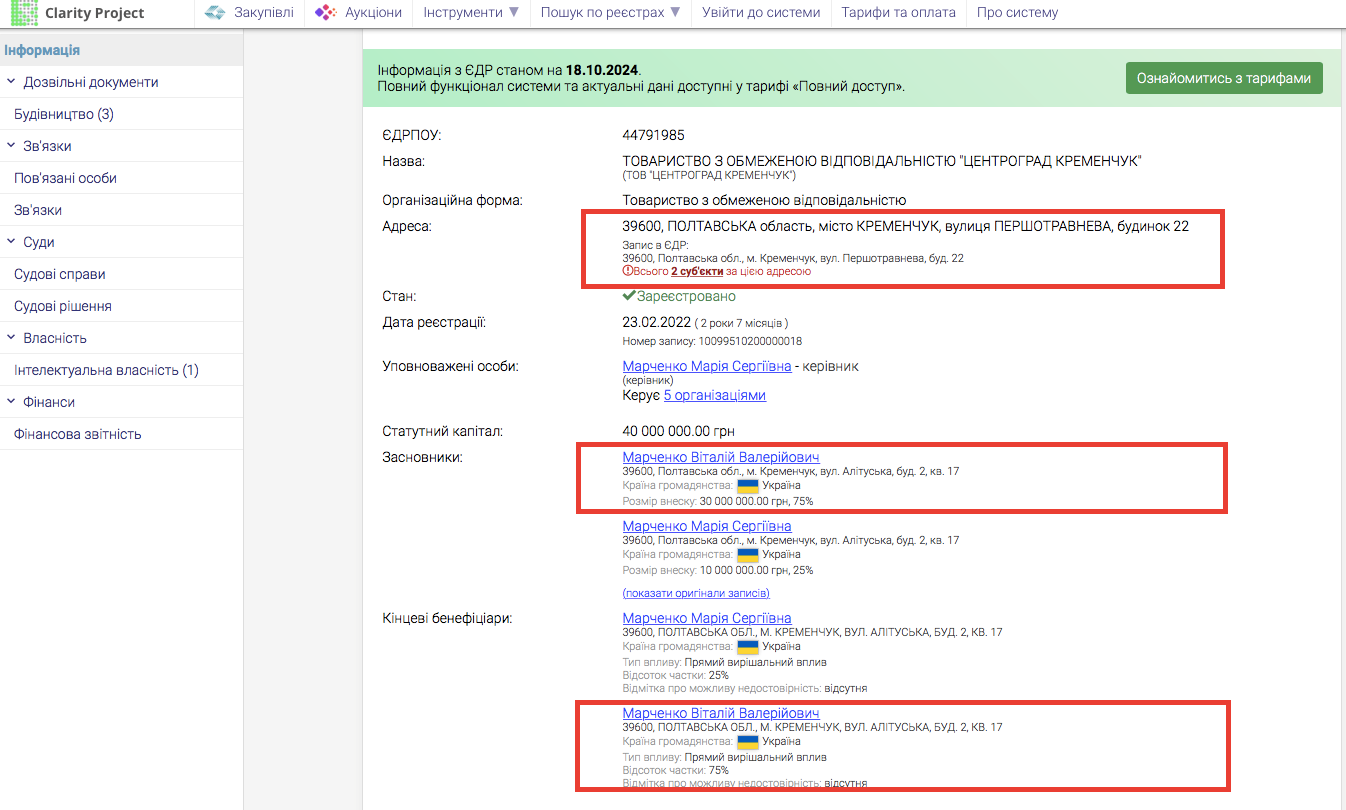
Task: Select Судові рішення in the sidebar
Action: click(x=62, y=306)
